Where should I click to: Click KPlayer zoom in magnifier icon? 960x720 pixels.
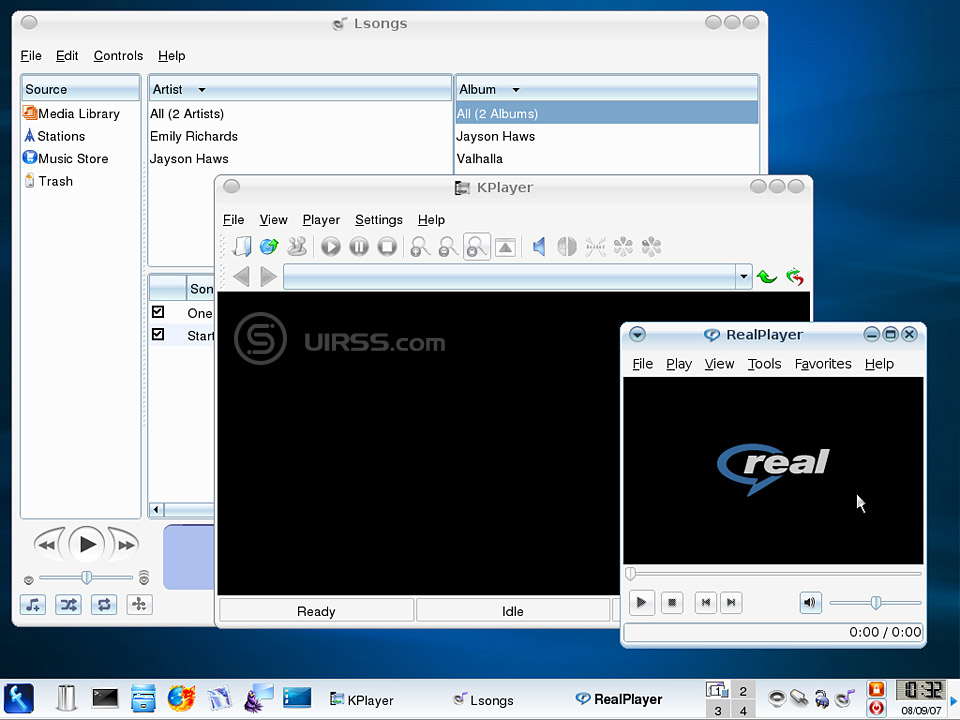[x=421, y=247]
